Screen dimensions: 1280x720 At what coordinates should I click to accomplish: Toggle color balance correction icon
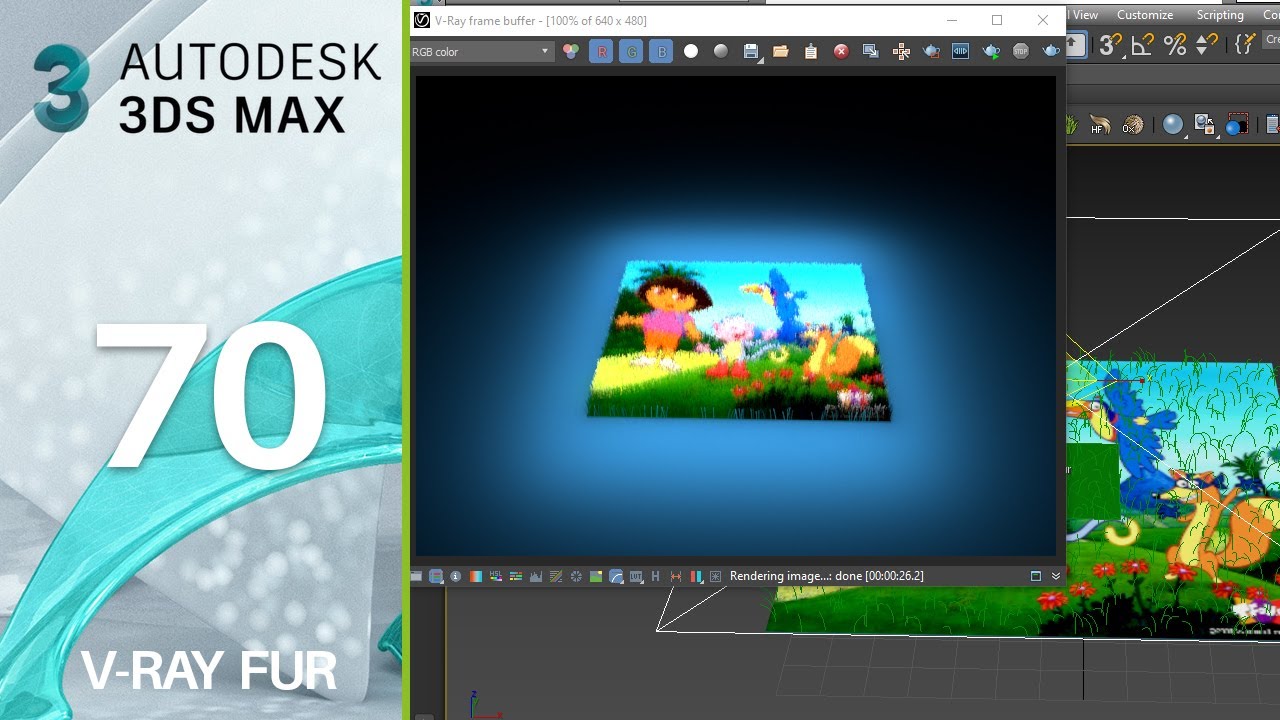click(x=516, y=576)
